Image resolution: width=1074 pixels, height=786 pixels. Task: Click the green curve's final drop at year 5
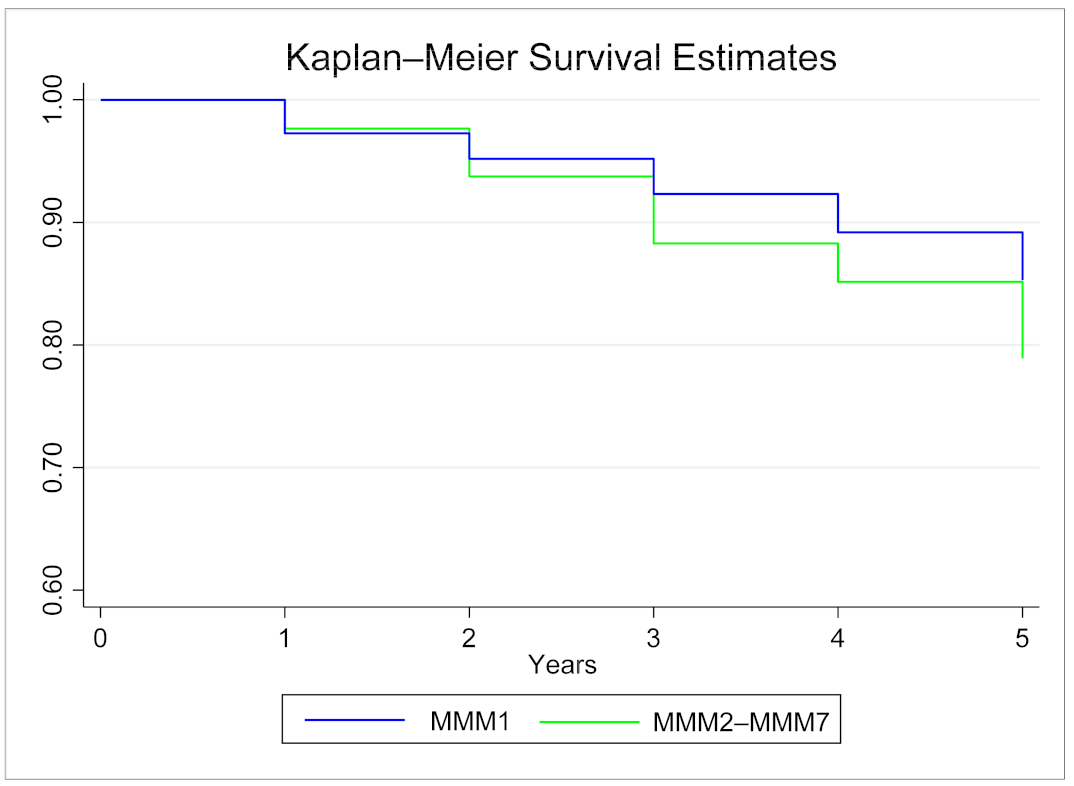point(1022,320)
